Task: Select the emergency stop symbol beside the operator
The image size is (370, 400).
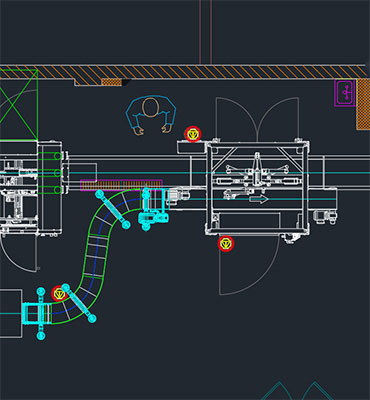Action: pyautogui.click(x=193, y=134)
